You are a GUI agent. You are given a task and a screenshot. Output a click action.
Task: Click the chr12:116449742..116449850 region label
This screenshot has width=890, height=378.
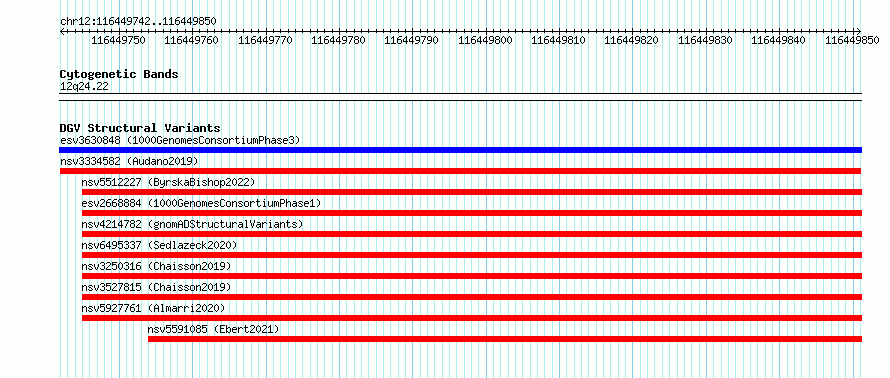click(138, 21)
